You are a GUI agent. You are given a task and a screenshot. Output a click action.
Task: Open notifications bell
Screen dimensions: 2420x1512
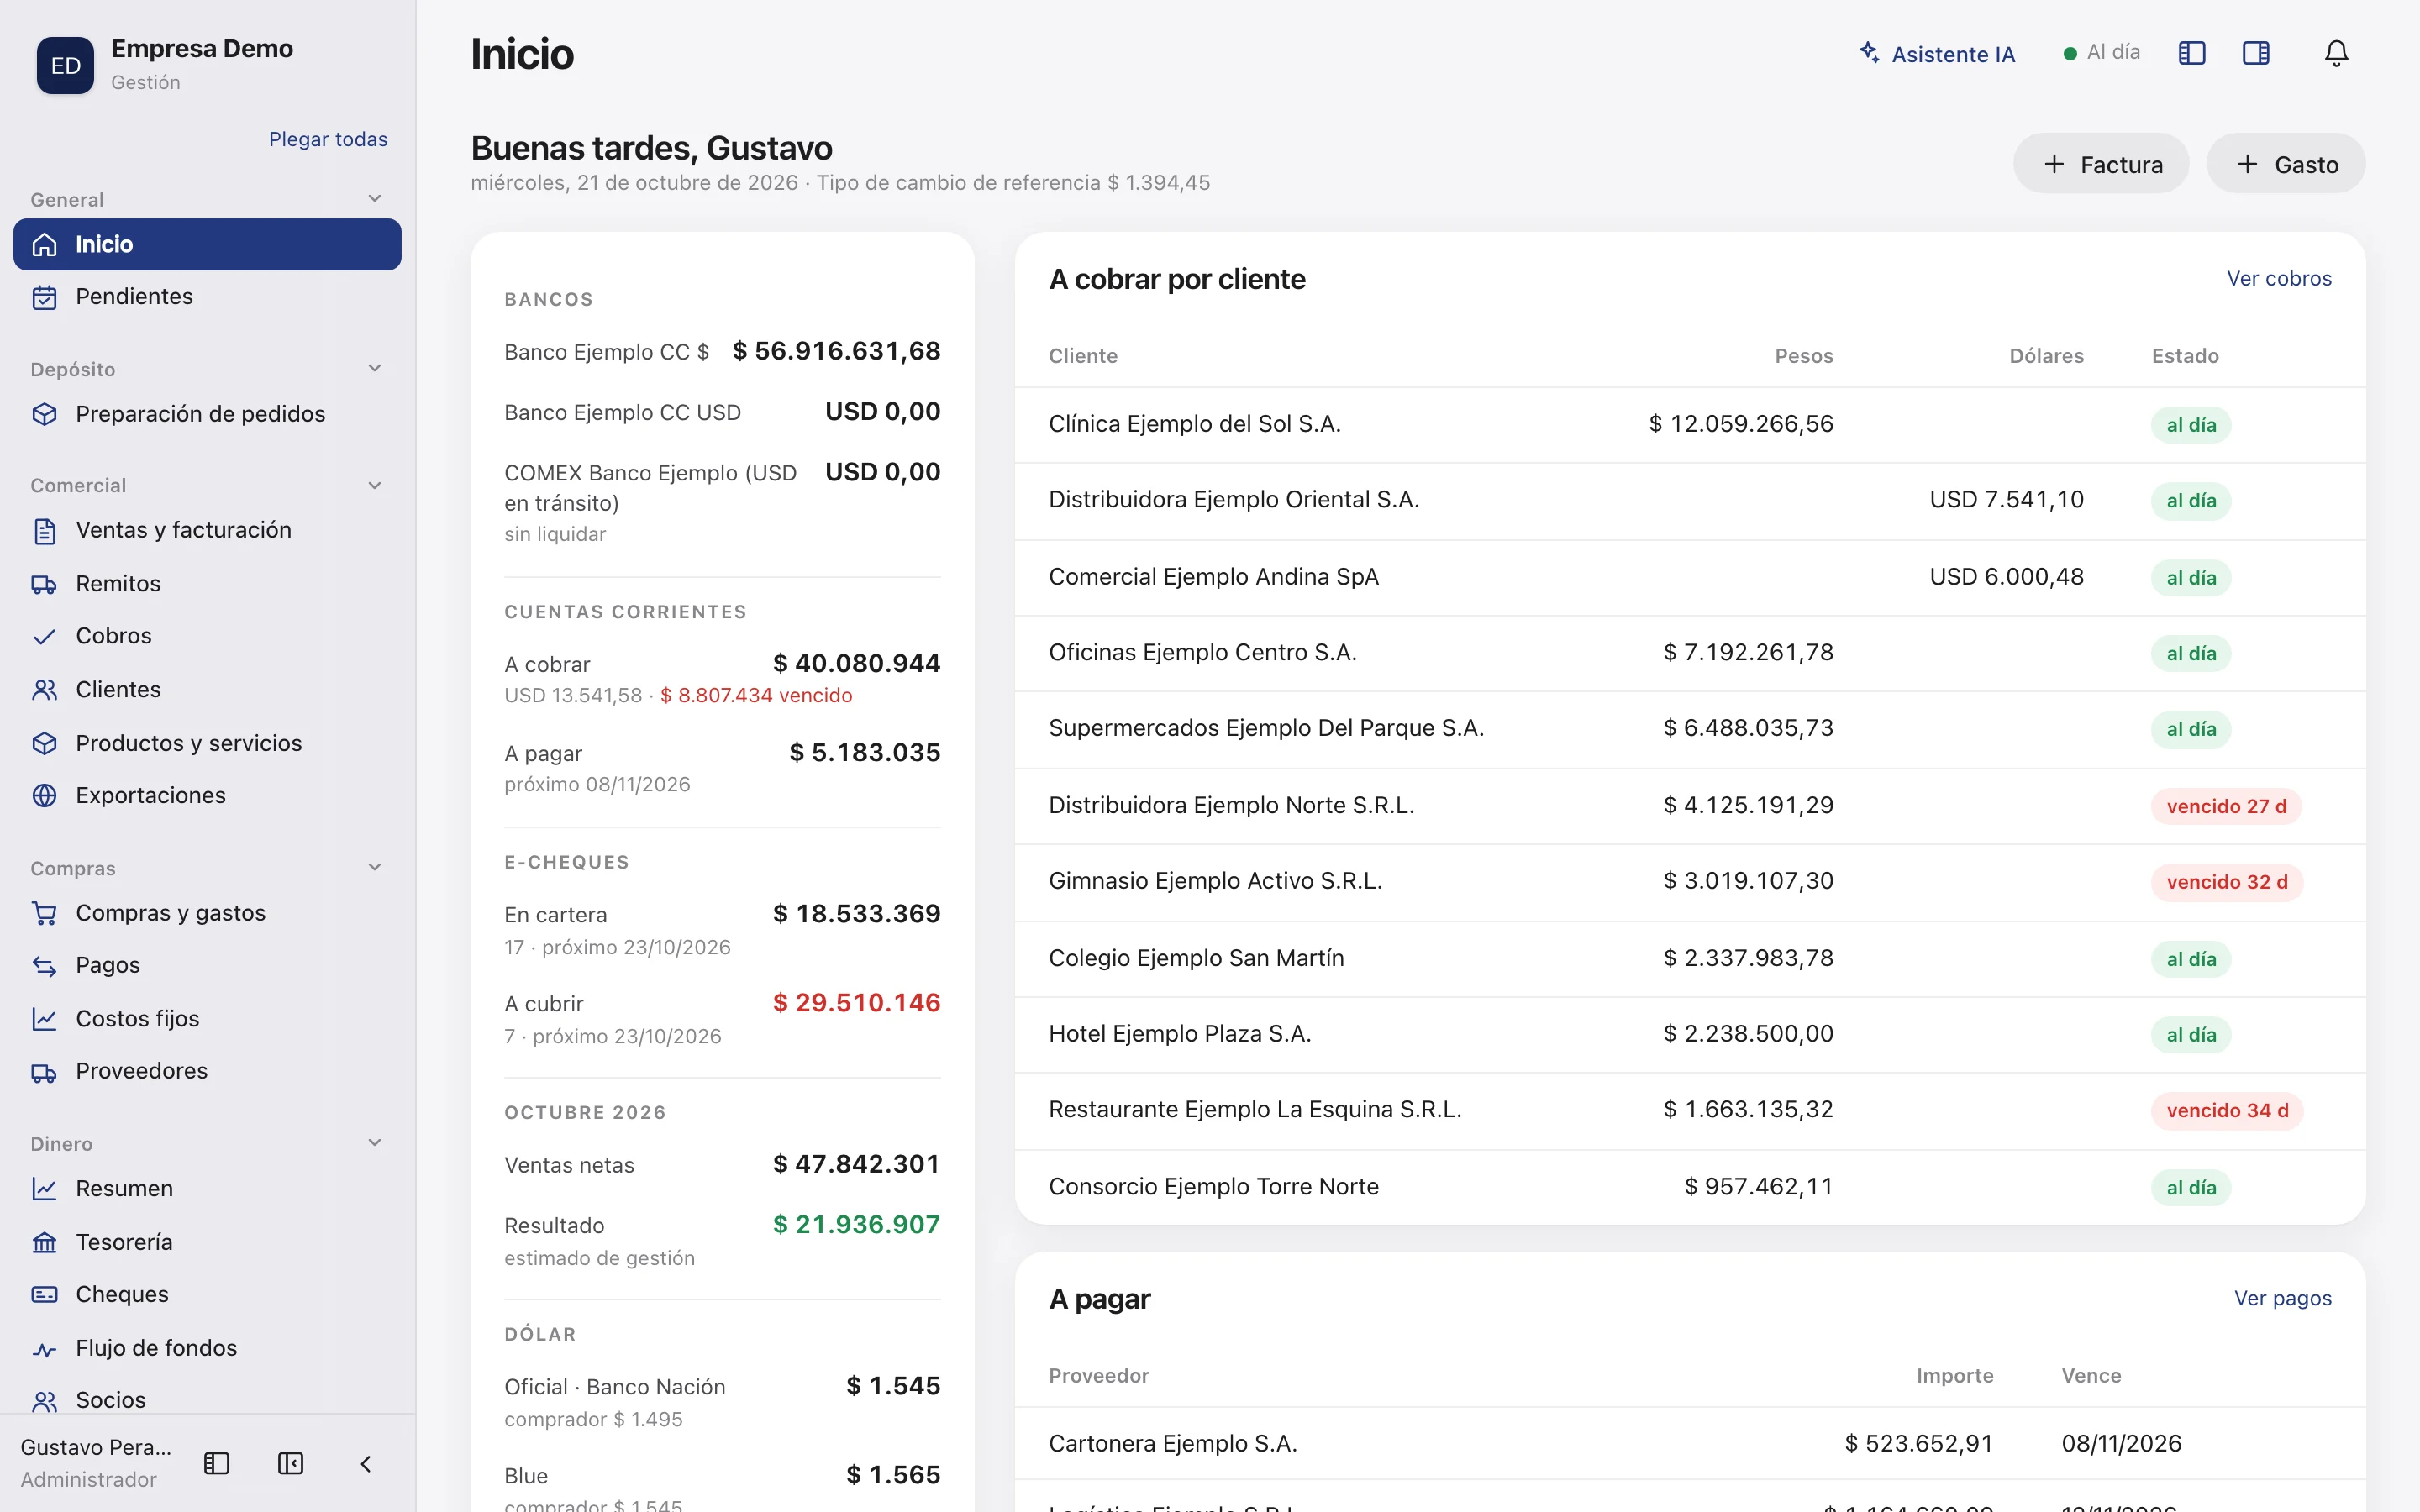pos(2336,53)
